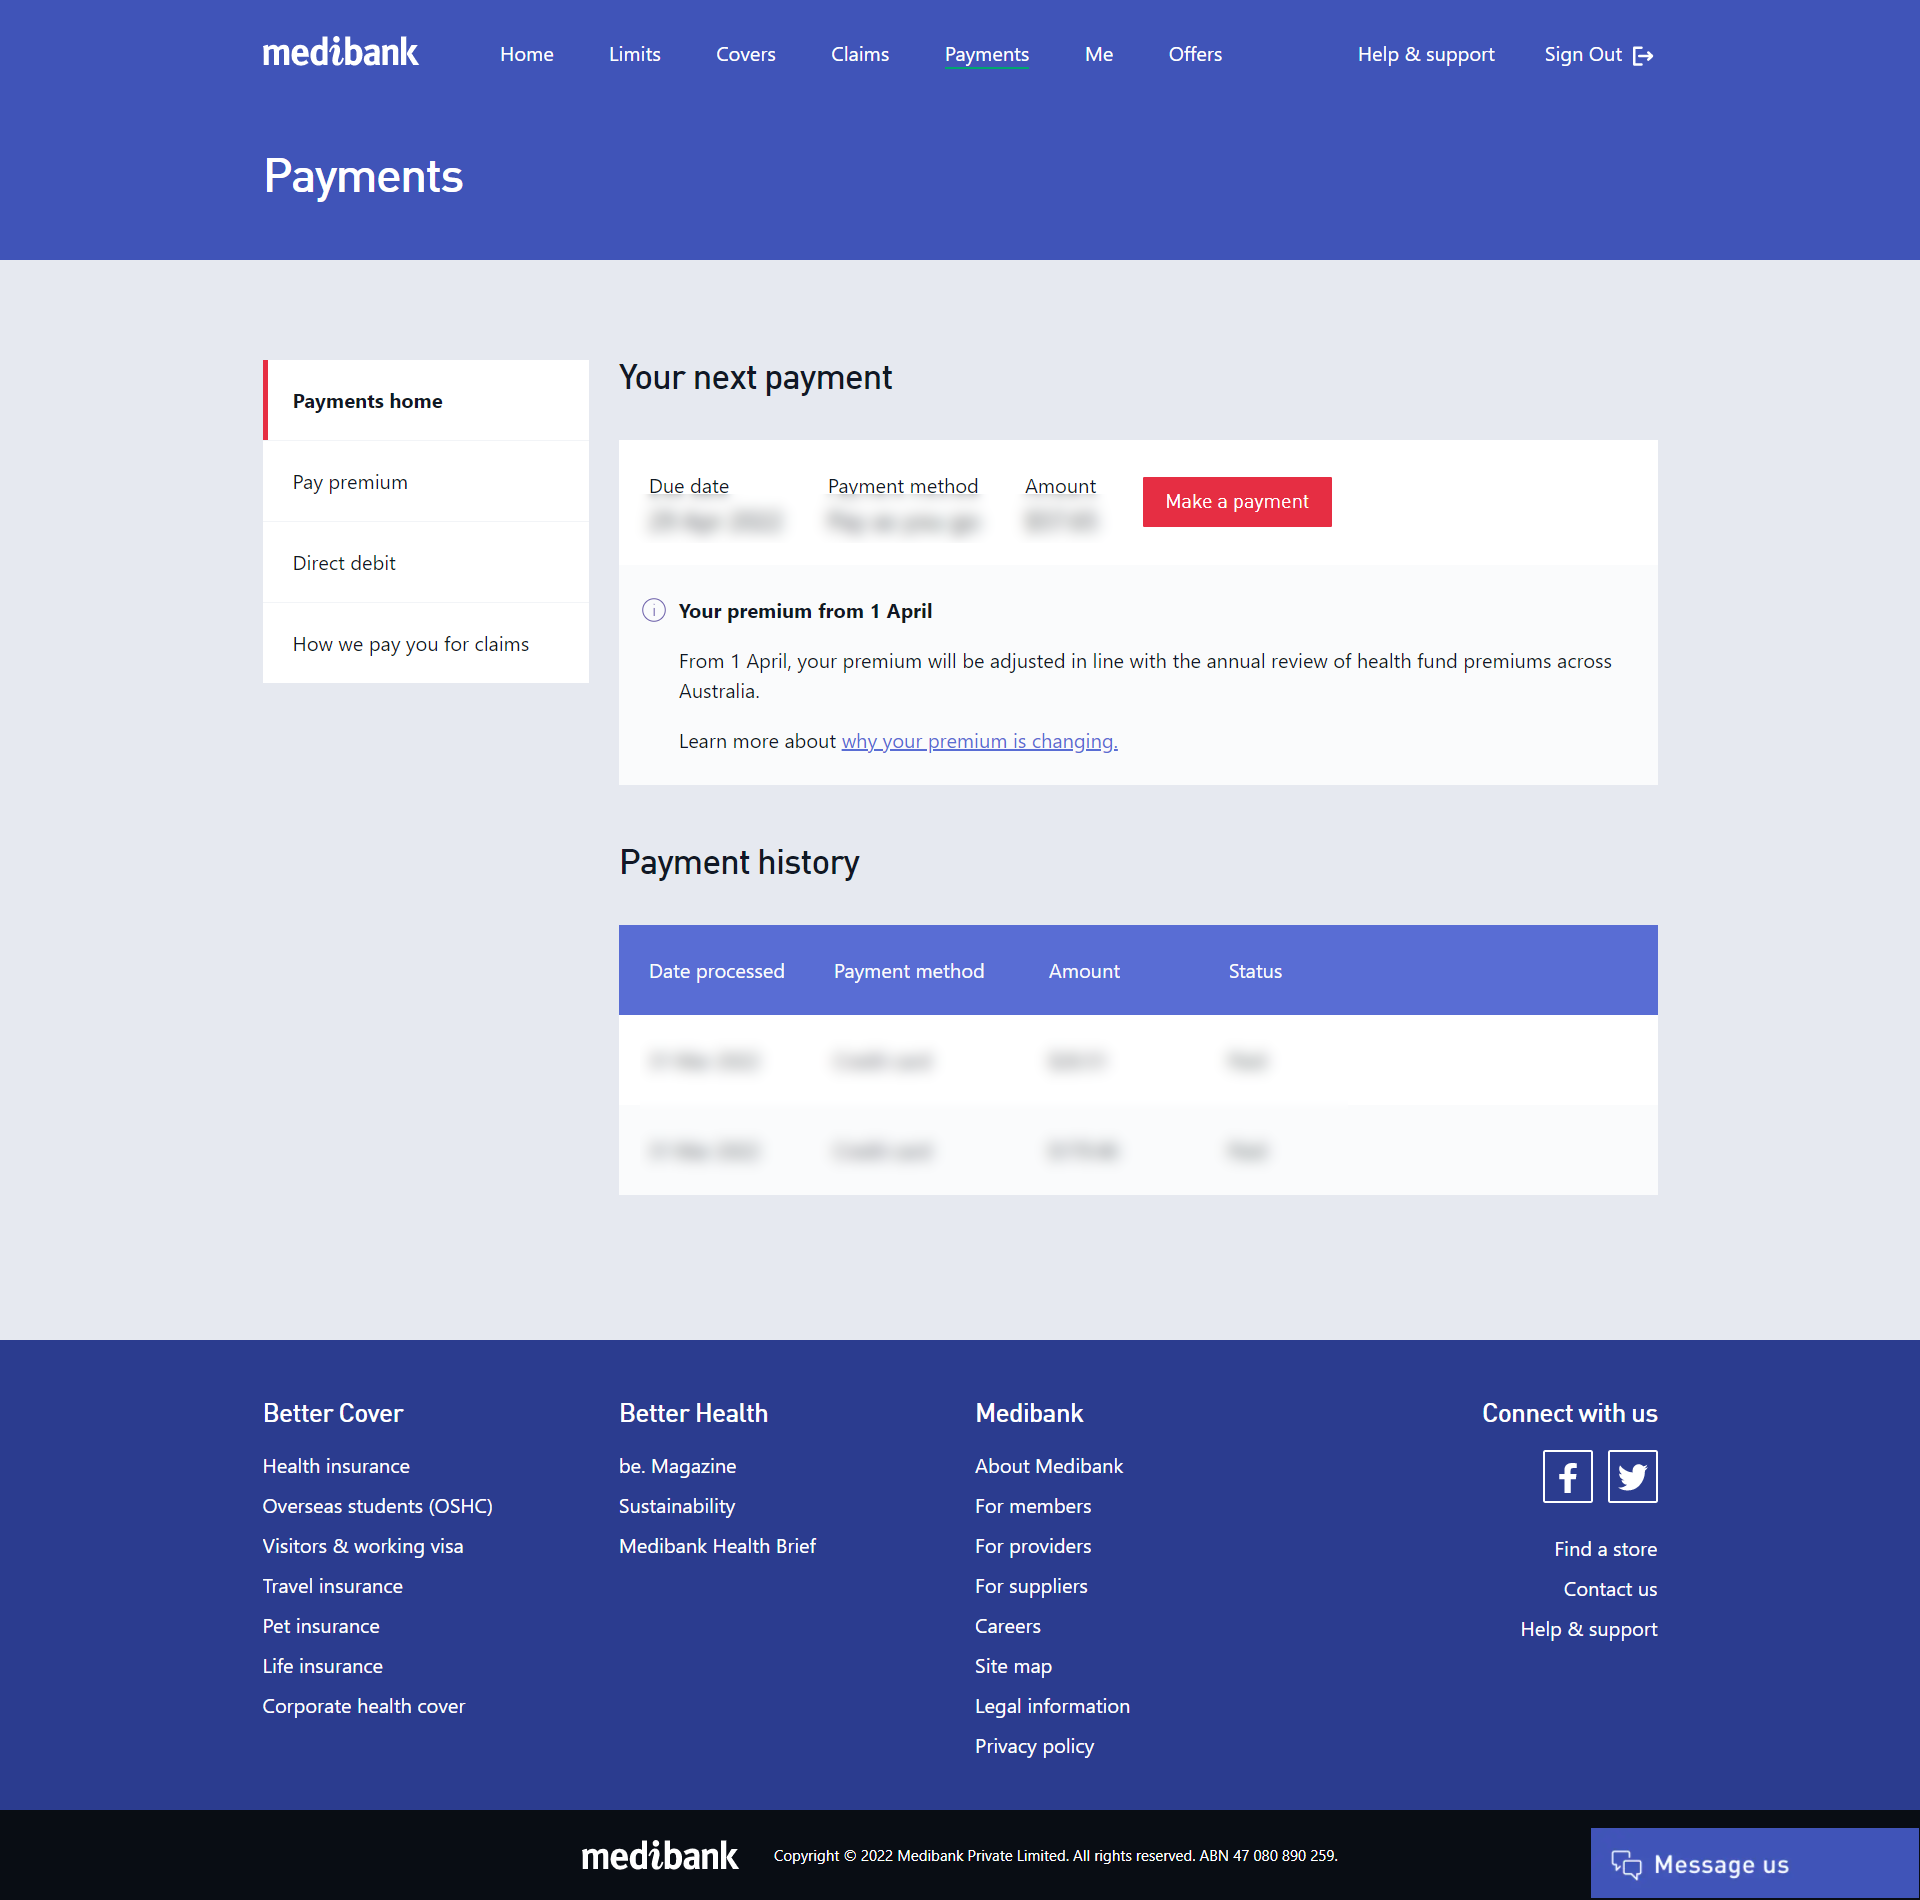This screenshot has height=1900, width=1920.
Task: Select the Claims menu item
Action: (x=857, y=54)
